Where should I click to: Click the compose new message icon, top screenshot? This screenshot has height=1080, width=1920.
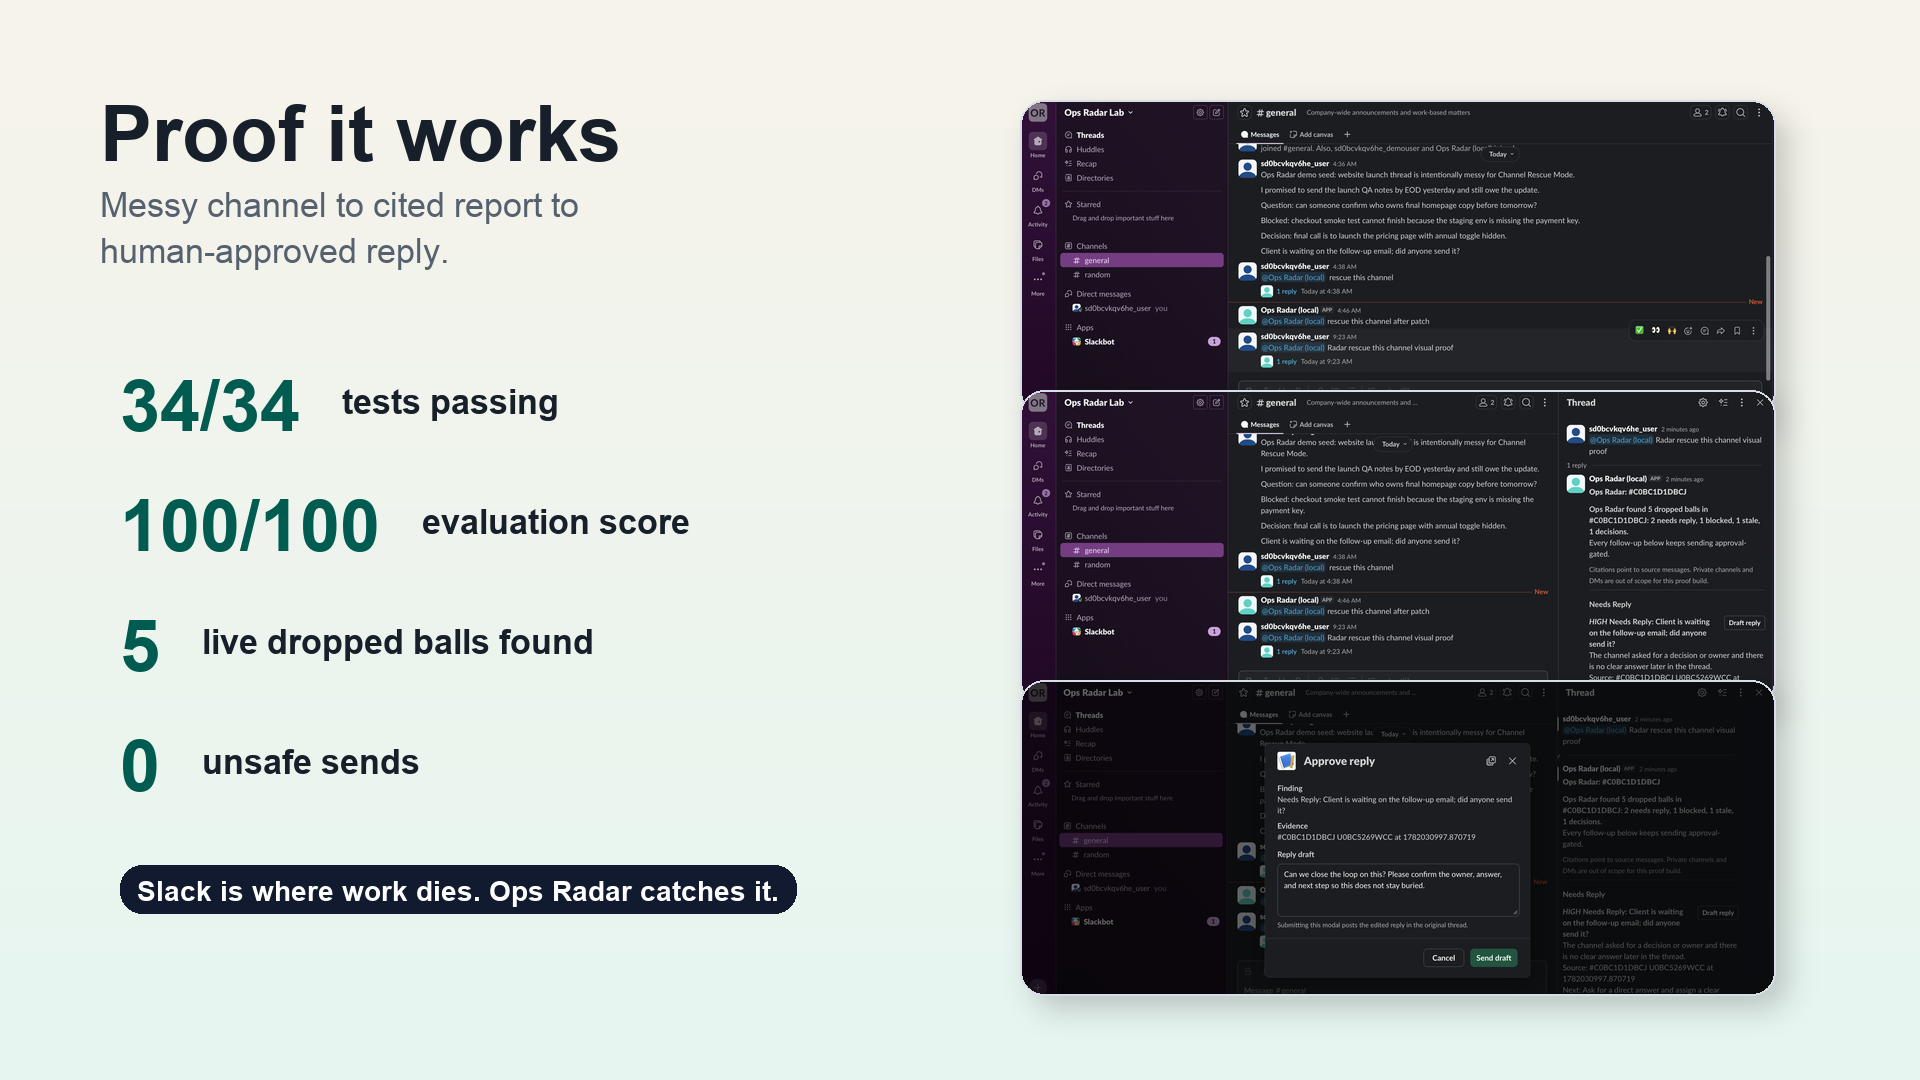click(1216, 113)
